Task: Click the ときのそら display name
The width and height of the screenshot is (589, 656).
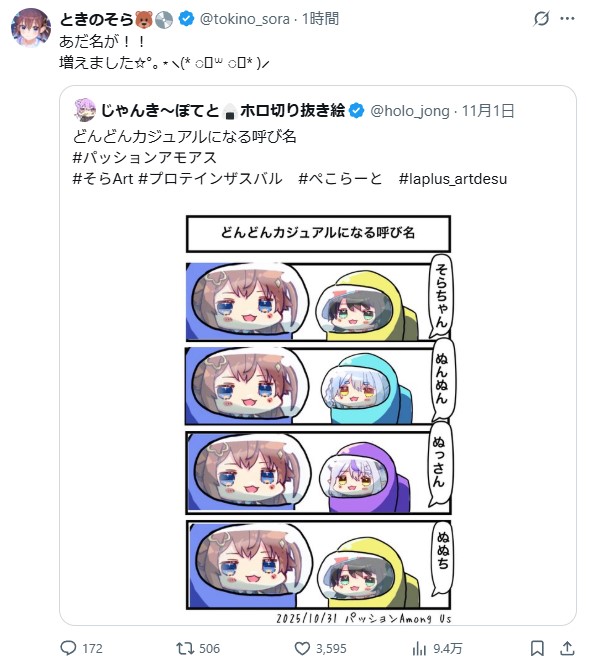Action: tap(96, 19)
